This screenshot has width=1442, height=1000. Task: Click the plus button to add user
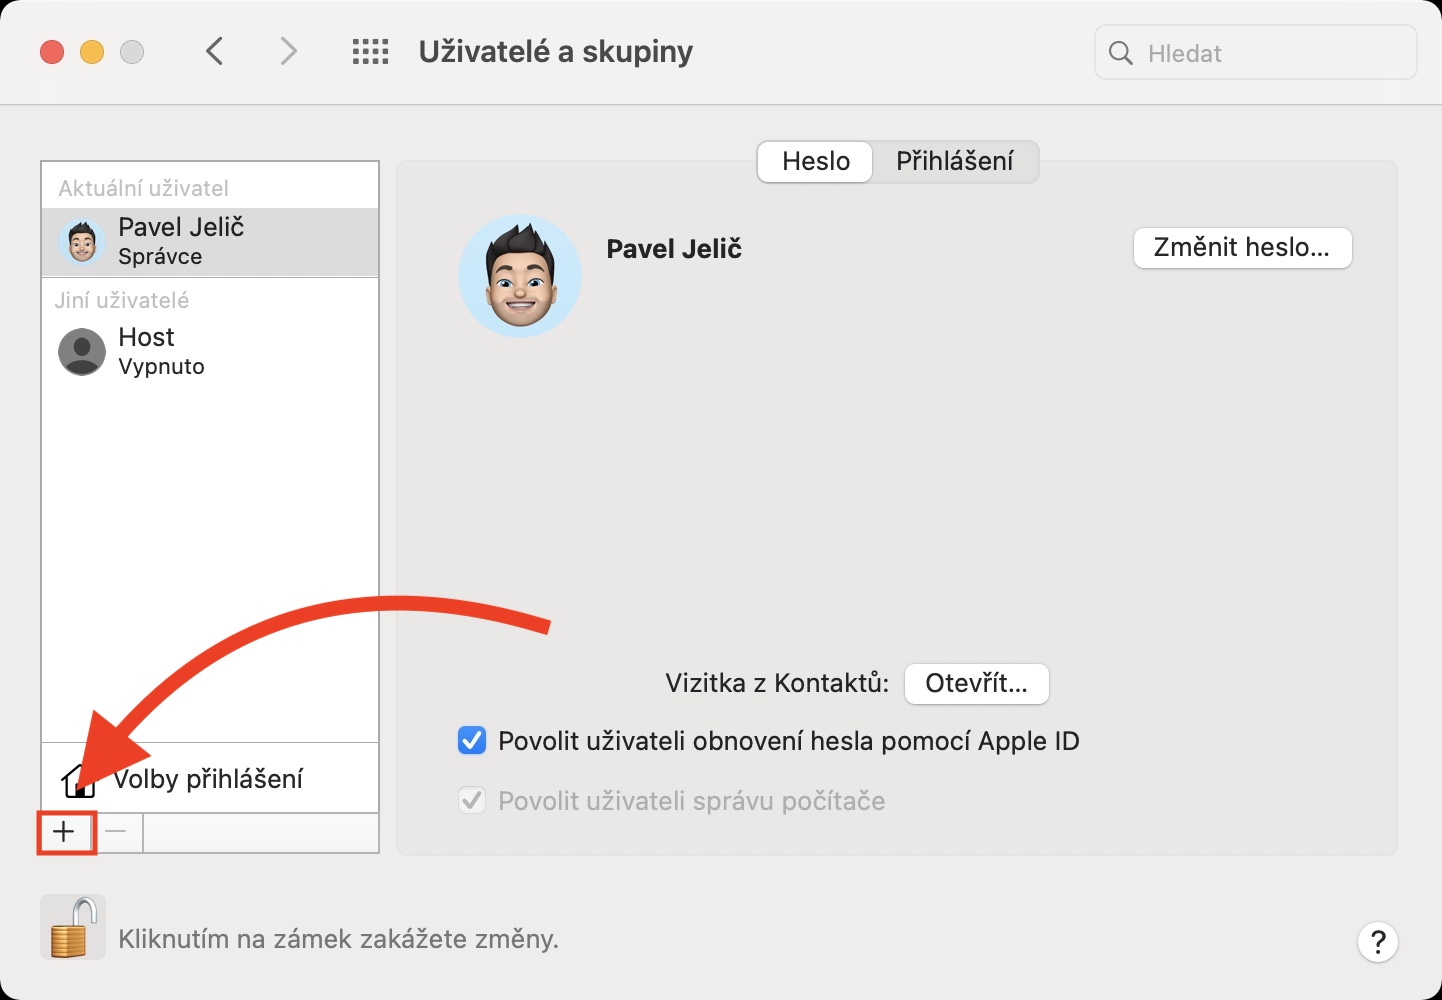(x=64, y=832)
